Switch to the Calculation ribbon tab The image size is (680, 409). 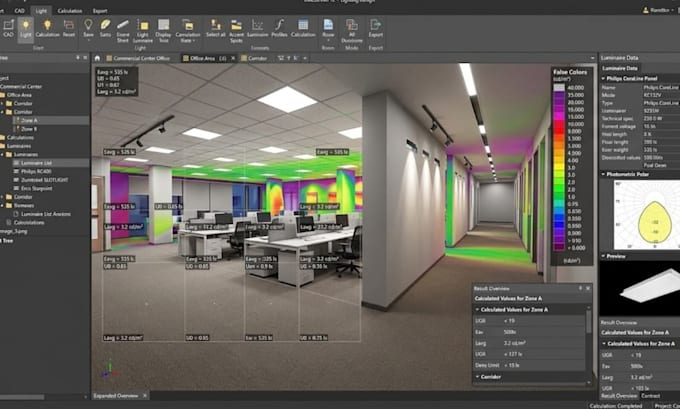click(x=70, y=11)
